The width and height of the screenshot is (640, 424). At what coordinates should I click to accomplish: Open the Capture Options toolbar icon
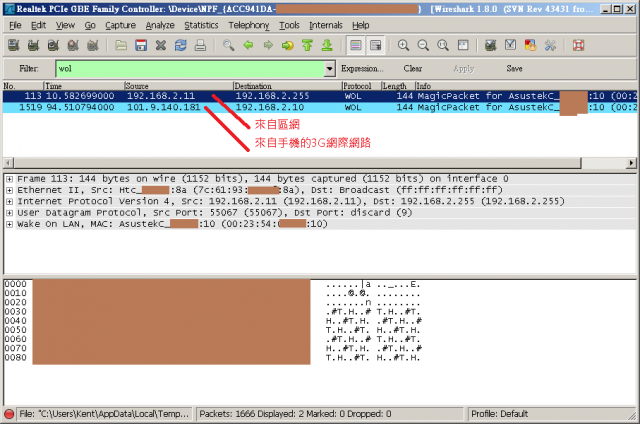[x=33, y=45]
